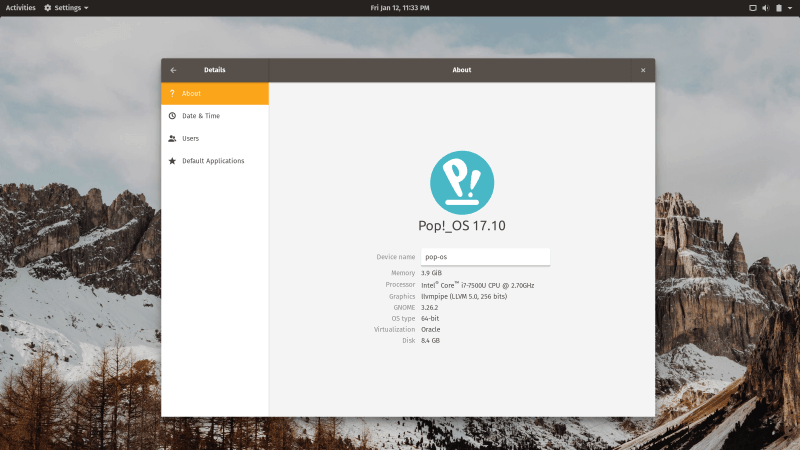This screenshot has width=800, height=450.
Task: Open the Users panel
Action: 215,138
